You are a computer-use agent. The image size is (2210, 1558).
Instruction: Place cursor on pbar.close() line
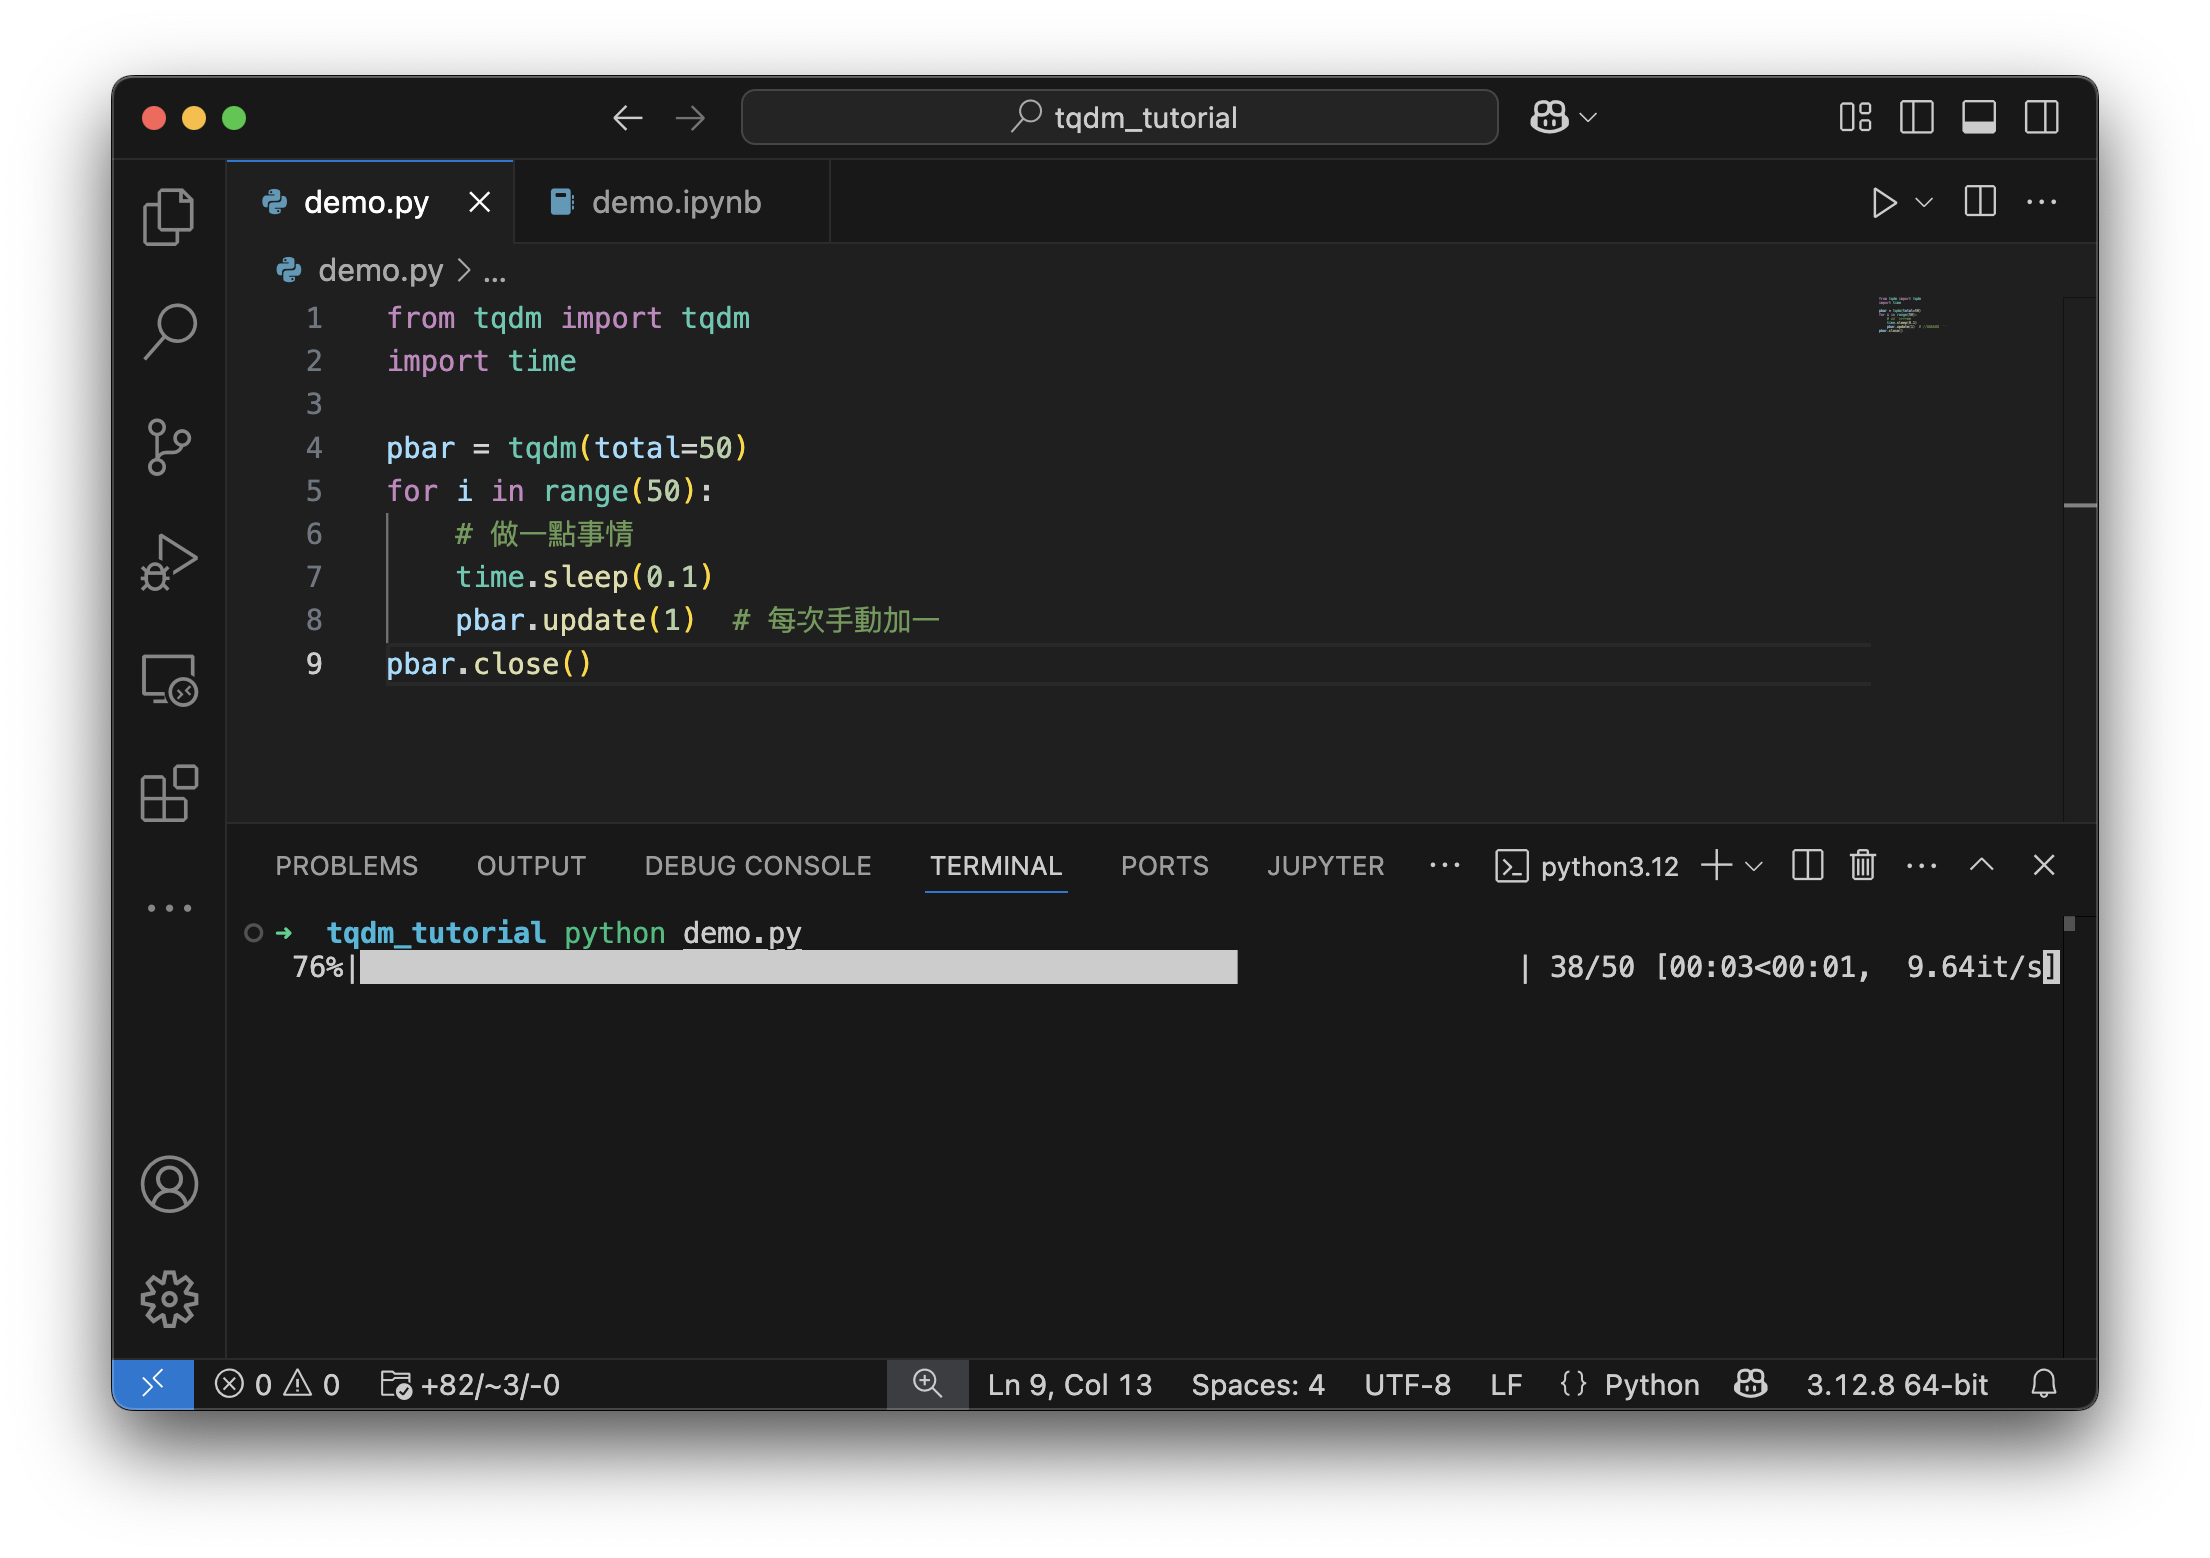pyautogui.click(x=489, y=664)
